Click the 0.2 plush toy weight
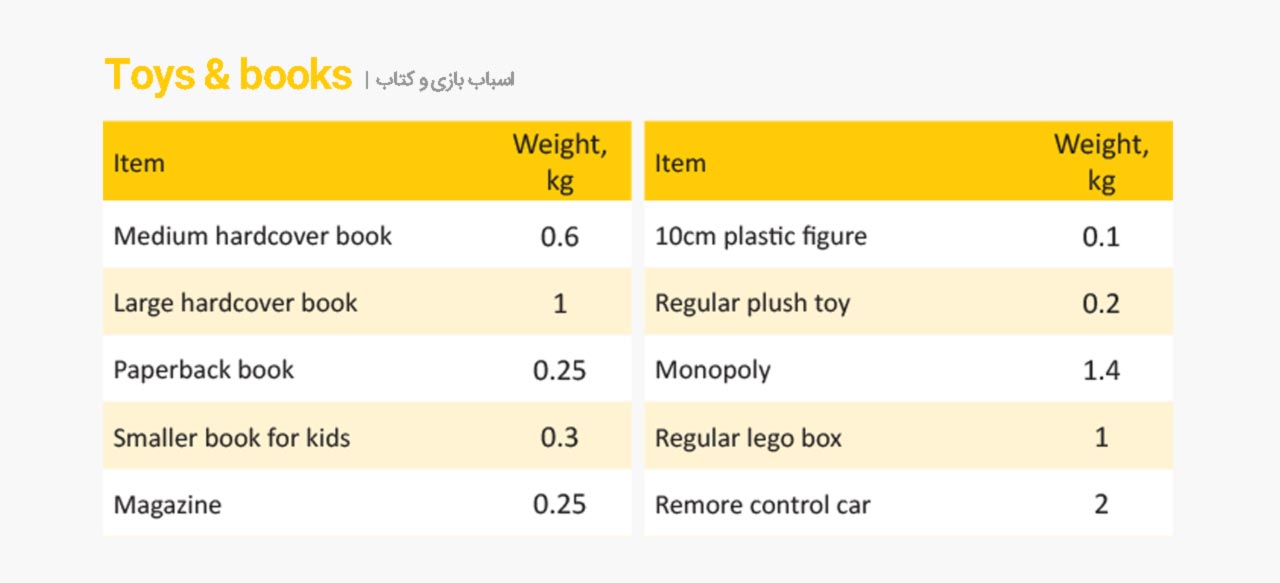This screenshot has height=583, width=1280. (1101, 304)
